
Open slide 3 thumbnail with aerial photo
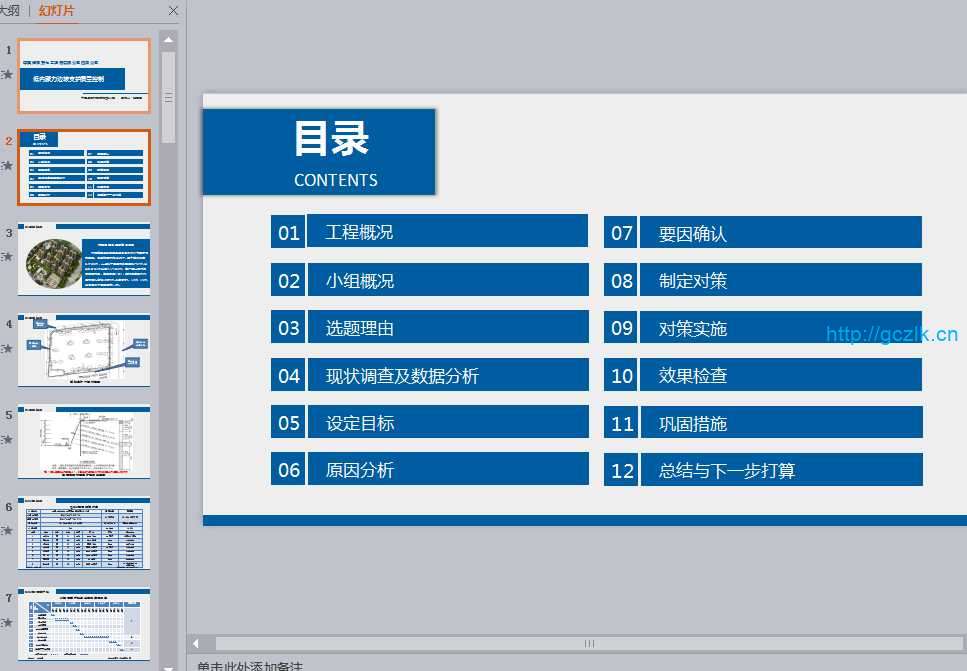click(x=84, y=259)
